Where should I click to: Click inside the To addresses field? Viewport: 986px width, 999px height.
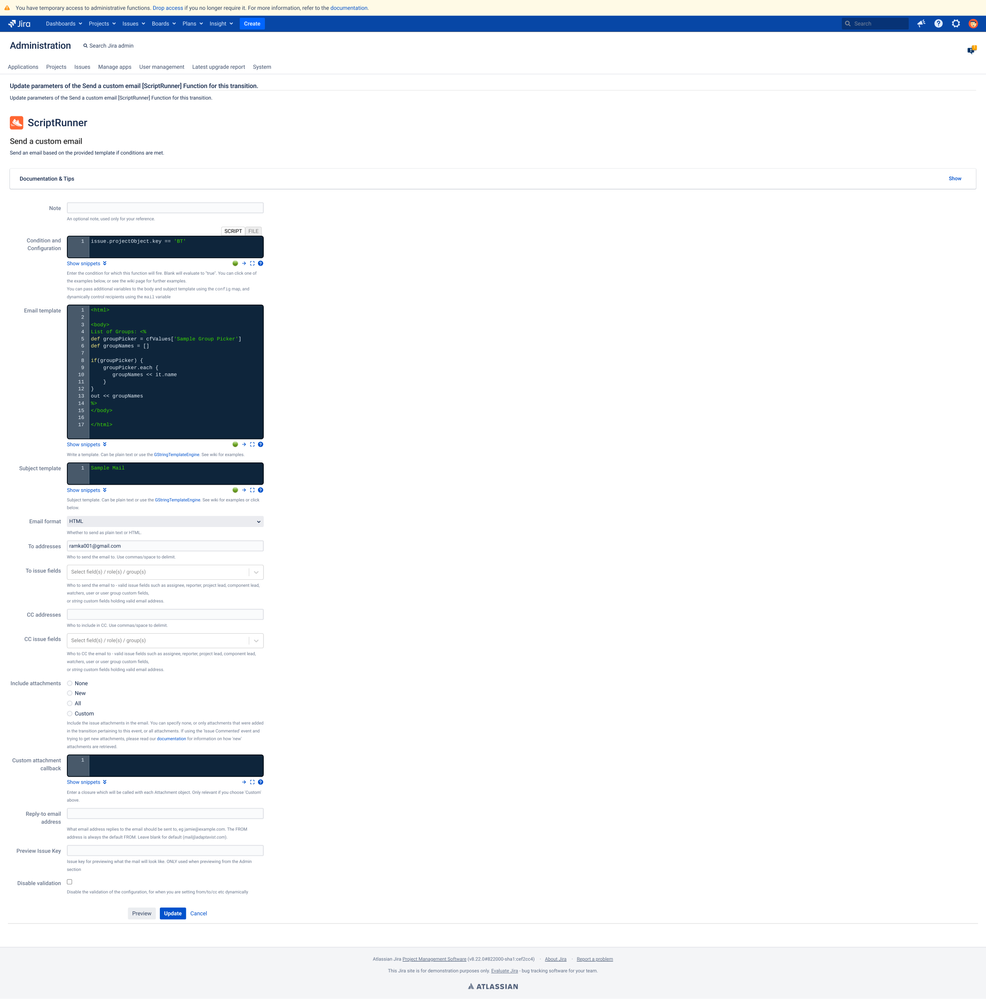[164, 546]
